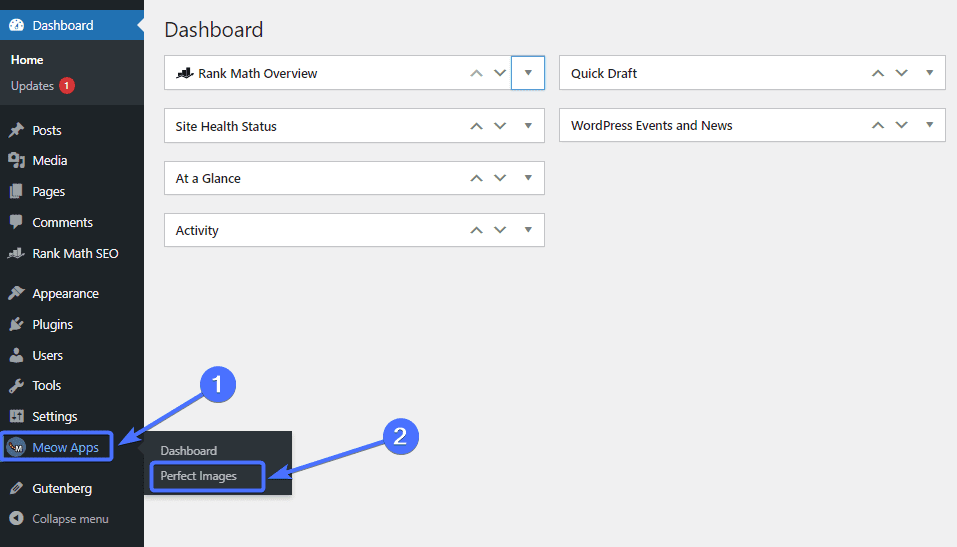Toggle the WordPress Events and News panel

coord(930,125)
